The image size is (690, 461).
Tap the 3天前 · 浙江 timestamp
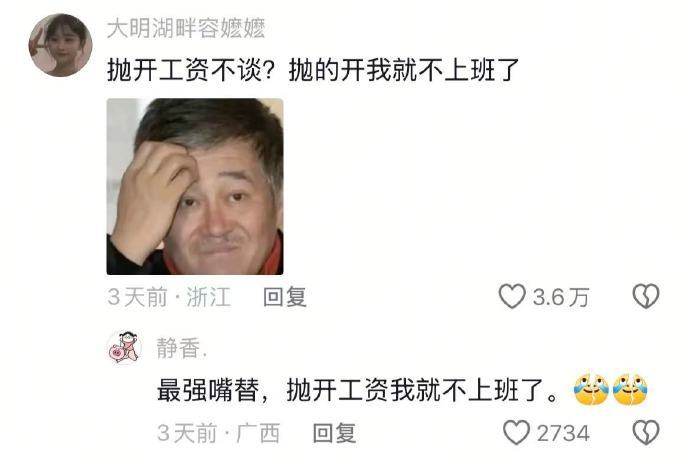(169, 296)
